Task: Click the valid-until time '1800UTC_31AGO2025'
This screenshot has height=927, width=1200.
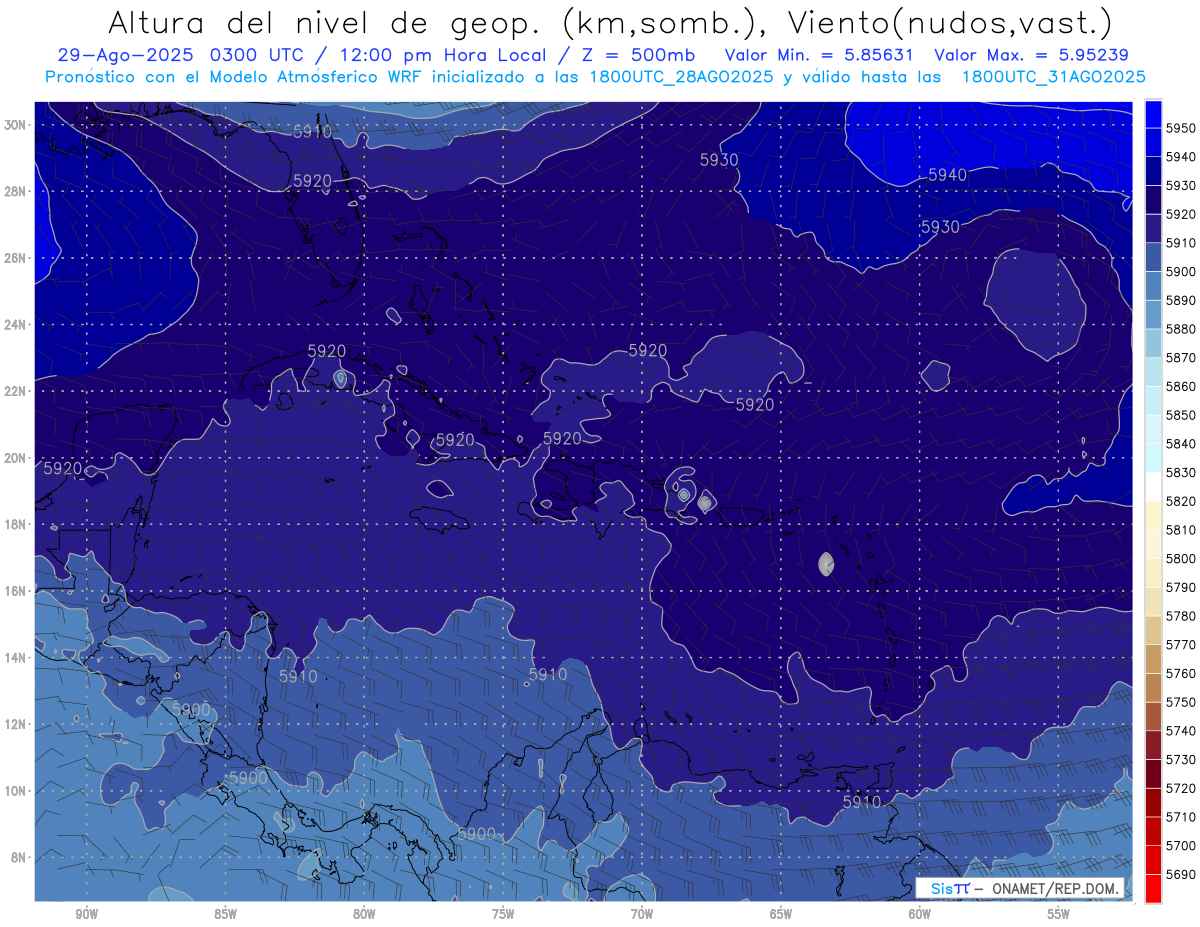Action: [1054, 77]
